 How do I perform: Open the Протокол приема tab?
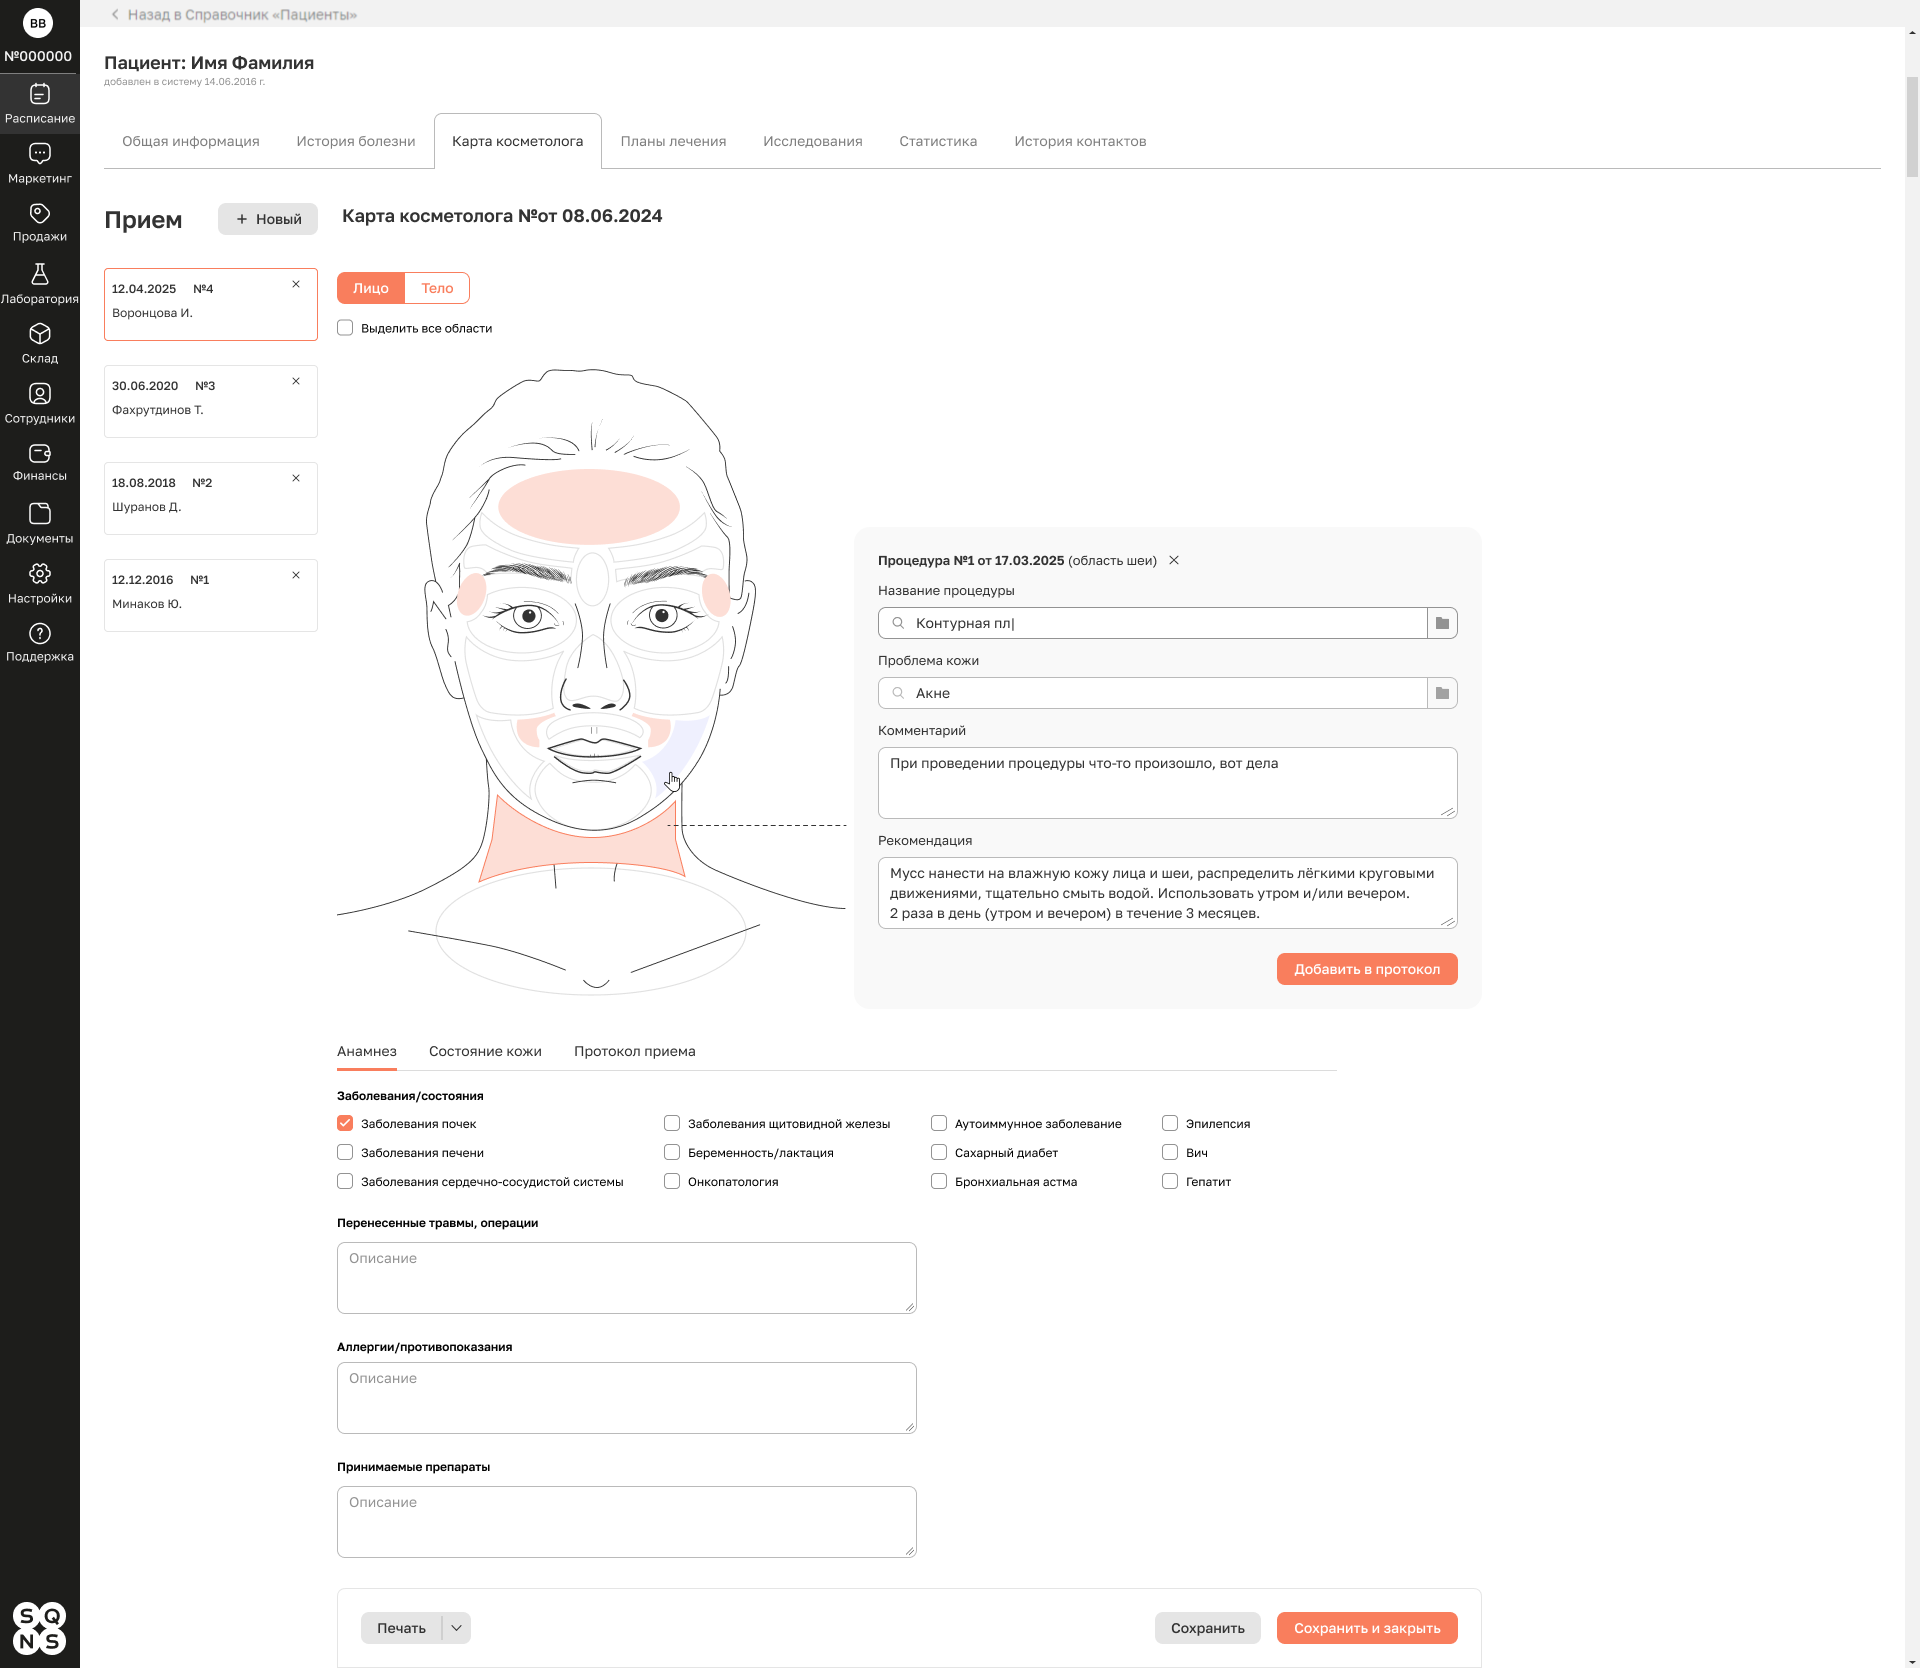coord(634,1051)
